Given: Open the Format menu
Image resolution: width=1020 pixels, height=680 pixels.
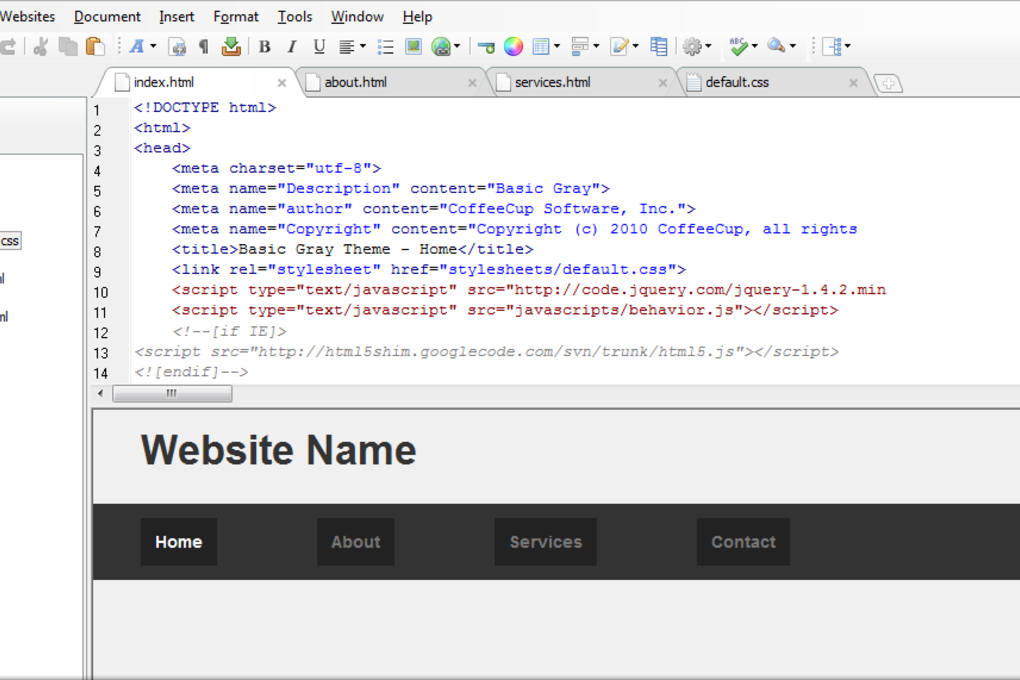Looking at the screenshot, I should (235, 16).
